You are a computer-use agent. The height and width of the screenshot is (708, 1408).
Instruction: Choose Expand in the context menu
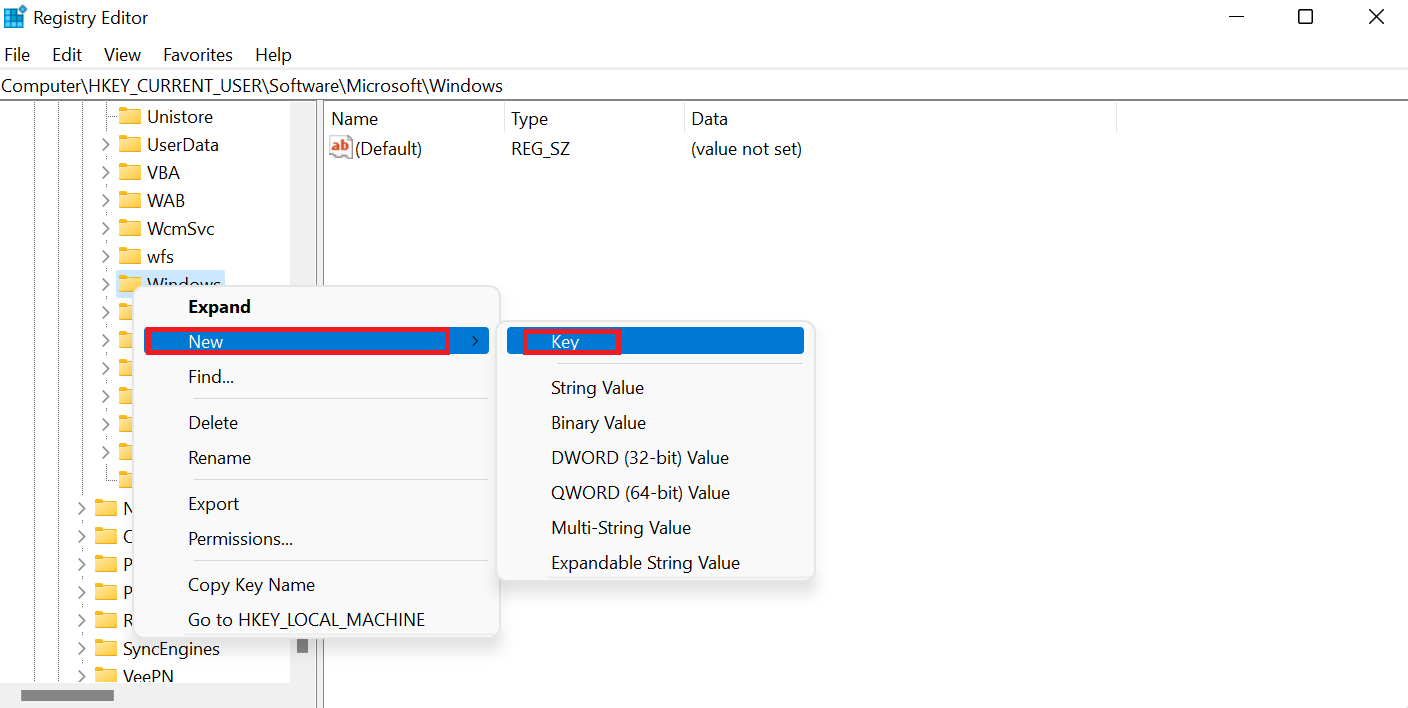coord(316,307)
